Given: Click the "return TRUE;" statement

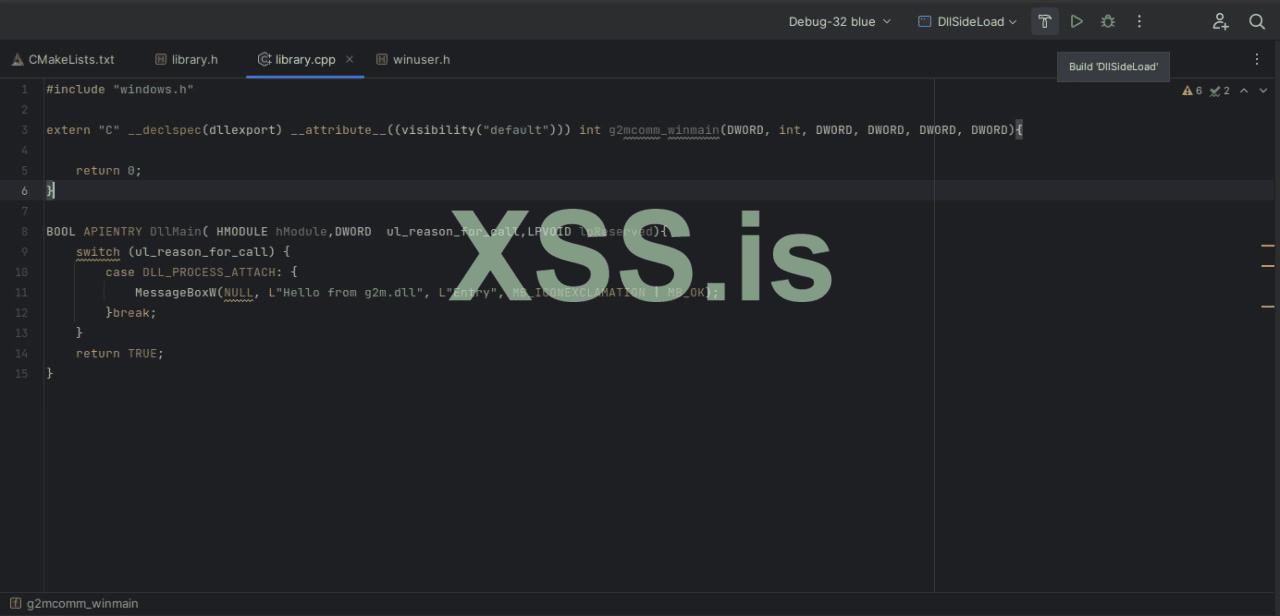Looking at the screenshot, I should 119,353.
